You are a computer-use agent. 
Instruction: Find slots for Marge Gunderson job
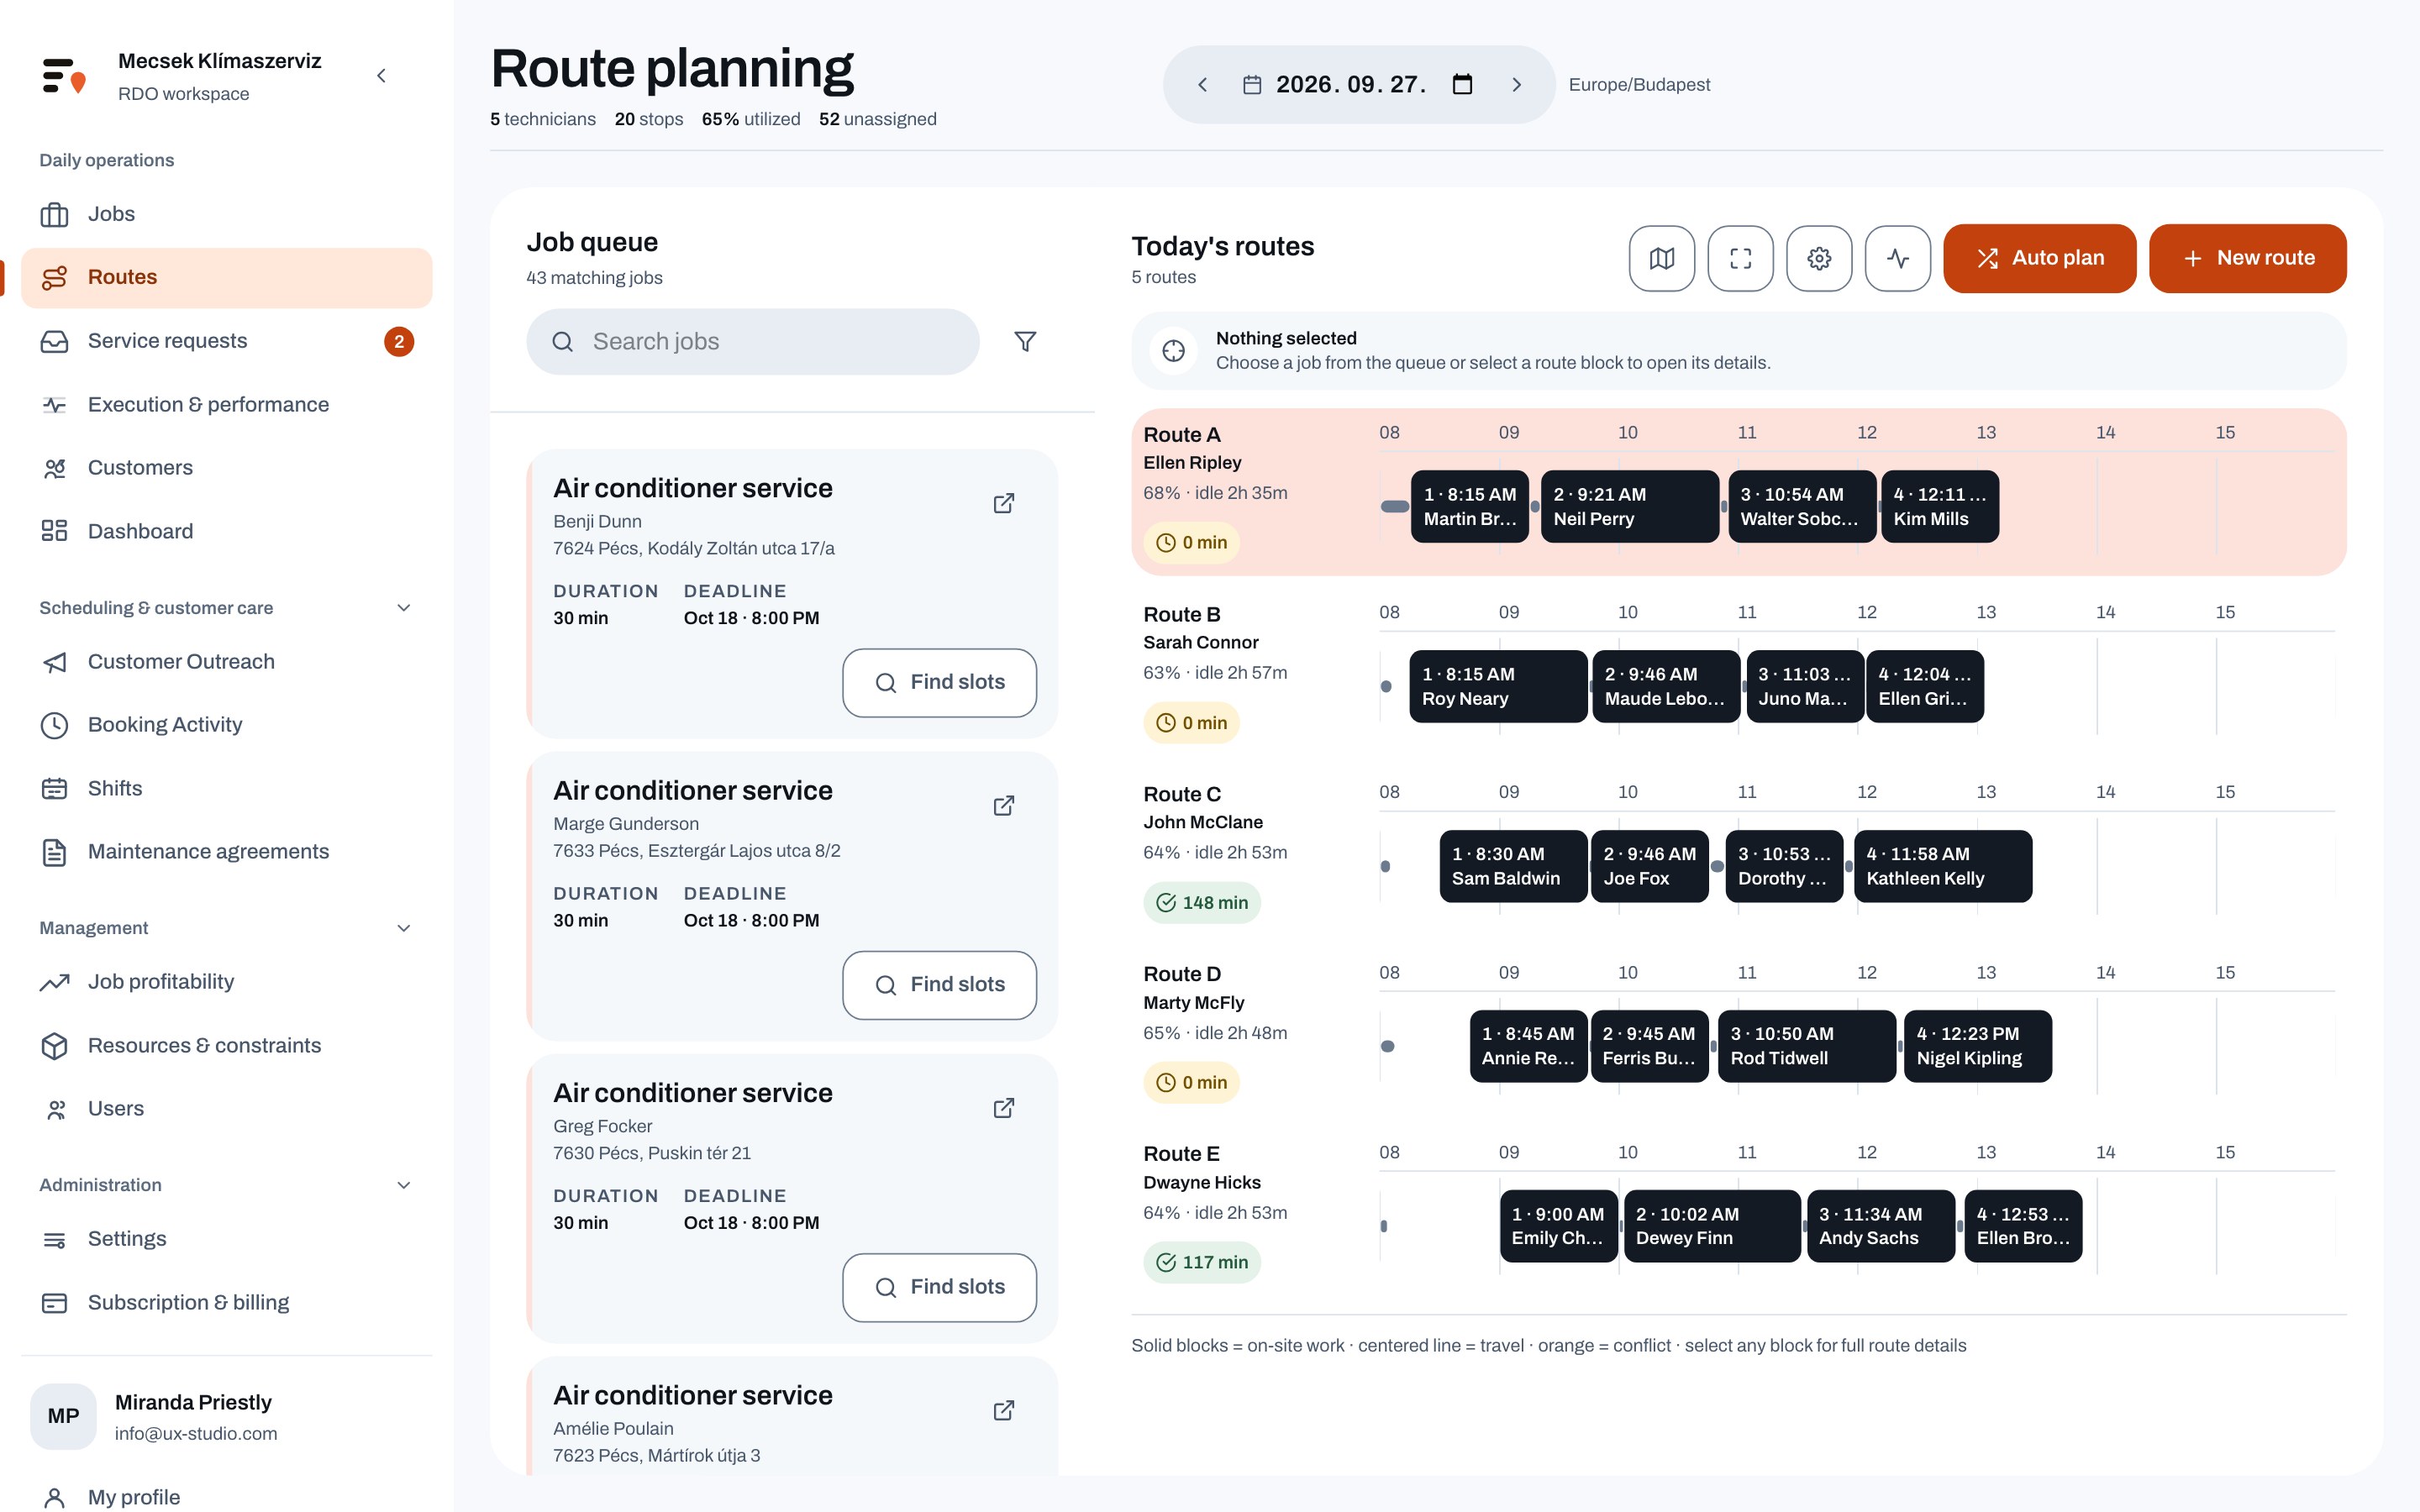[x=939, y=985]
